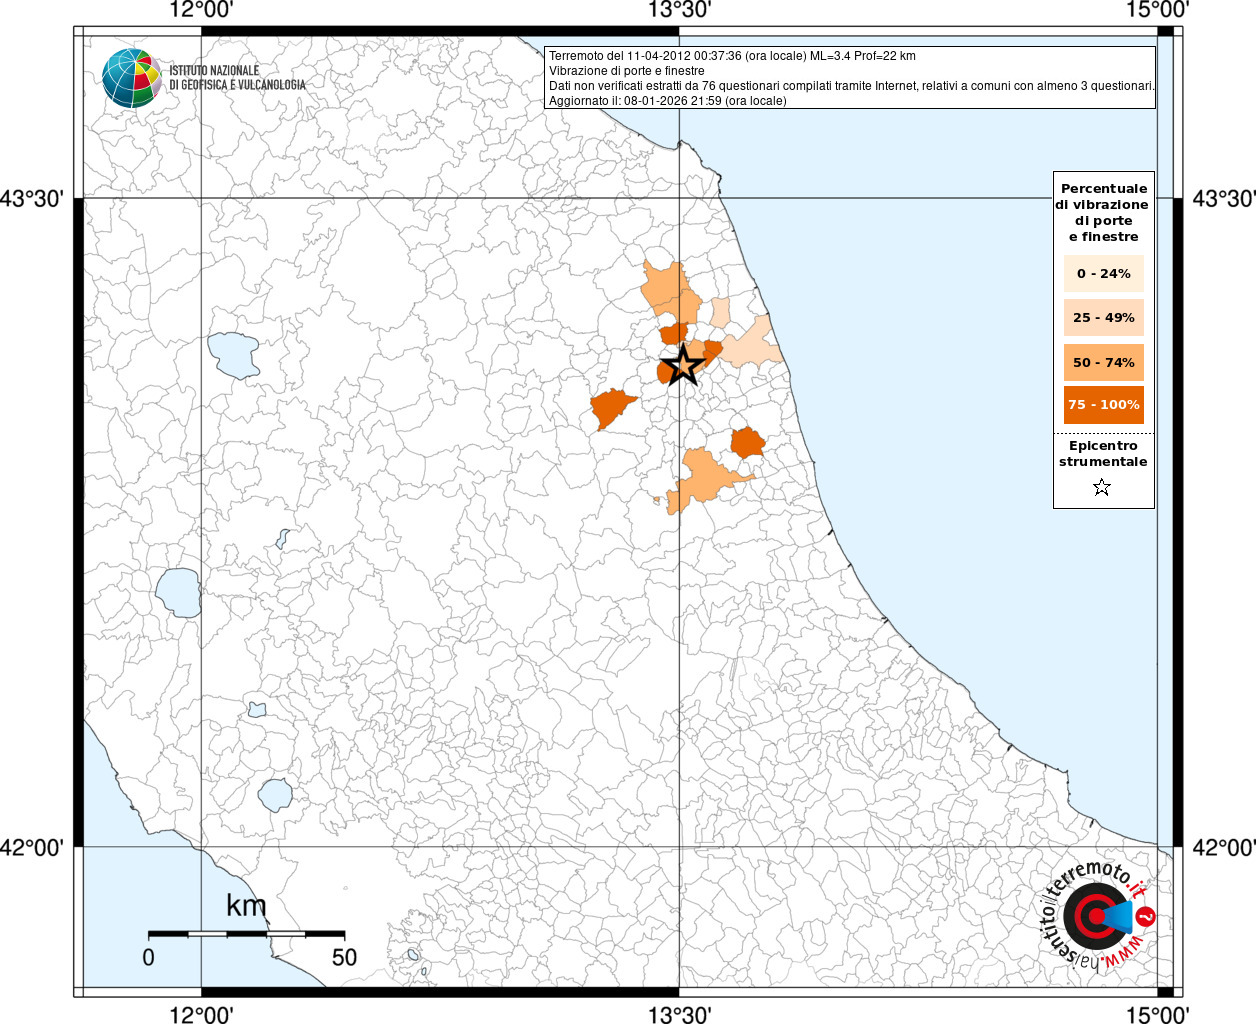The width and height of the screenshot is (1256, 1024).
Task: Click the 'Istituto Nazionale di Geofisica e Vulcanologia' text
Action: click(x=237, y=78)
